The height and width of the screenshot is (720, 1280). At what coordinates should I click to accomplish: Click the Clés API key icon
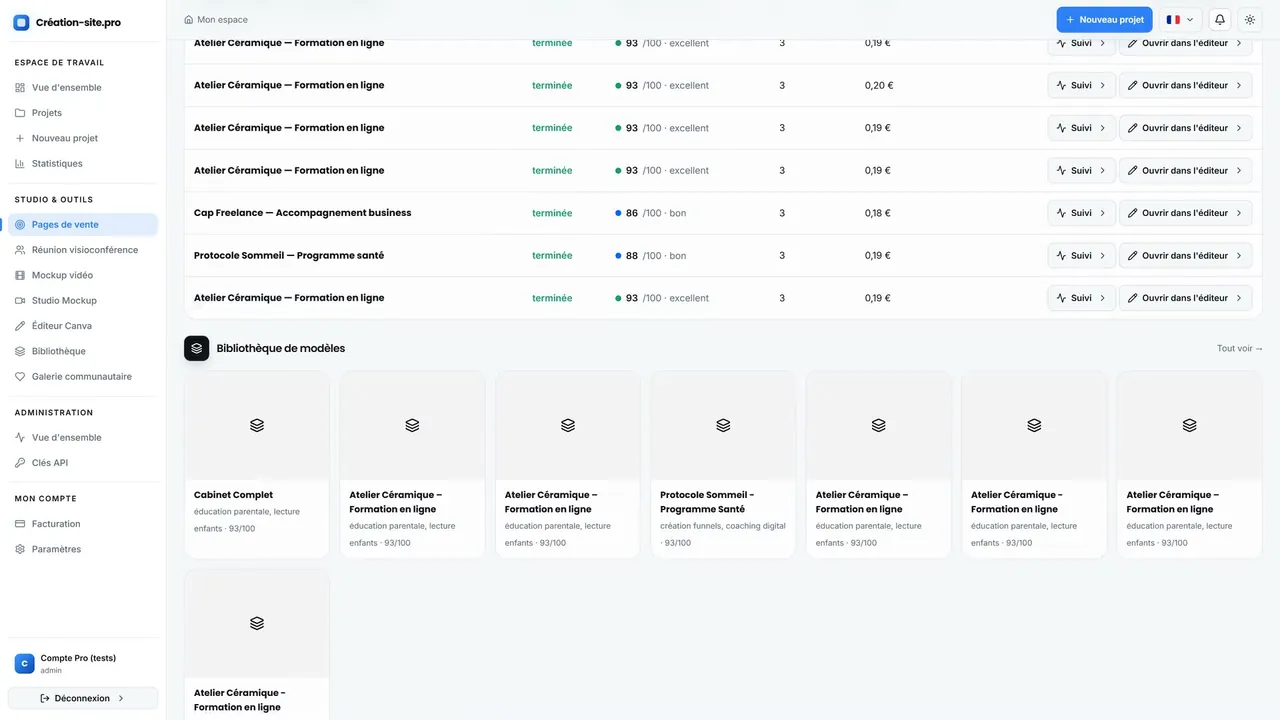[20, 463]
